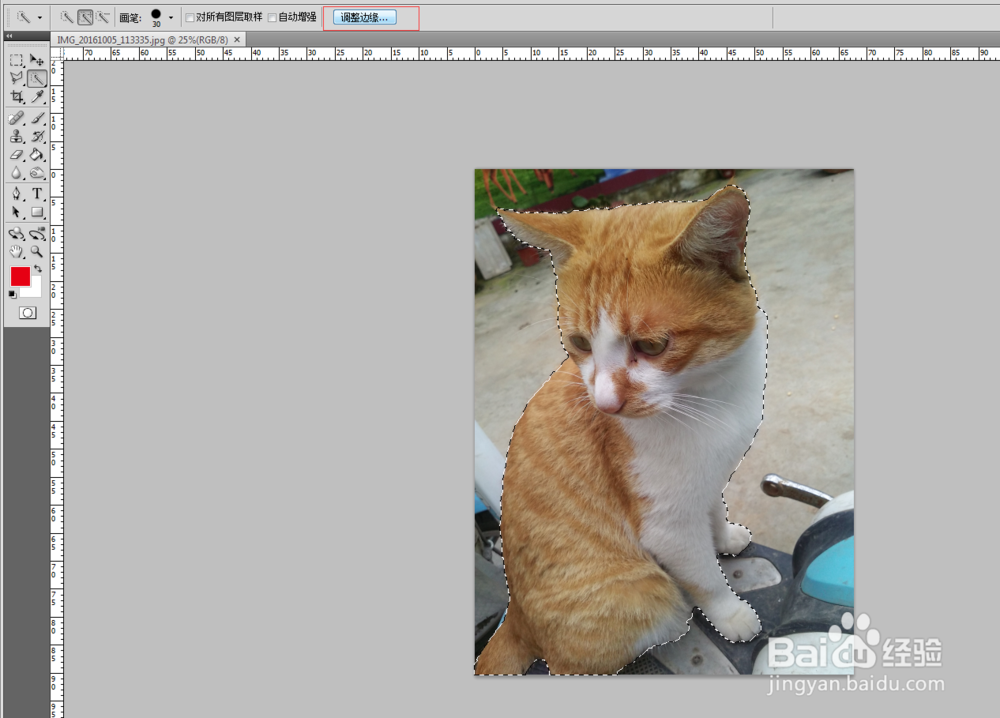This screenshot has height=718, width=1000.
Task: Click the cat photo on canvas
Action: point(664,421)
